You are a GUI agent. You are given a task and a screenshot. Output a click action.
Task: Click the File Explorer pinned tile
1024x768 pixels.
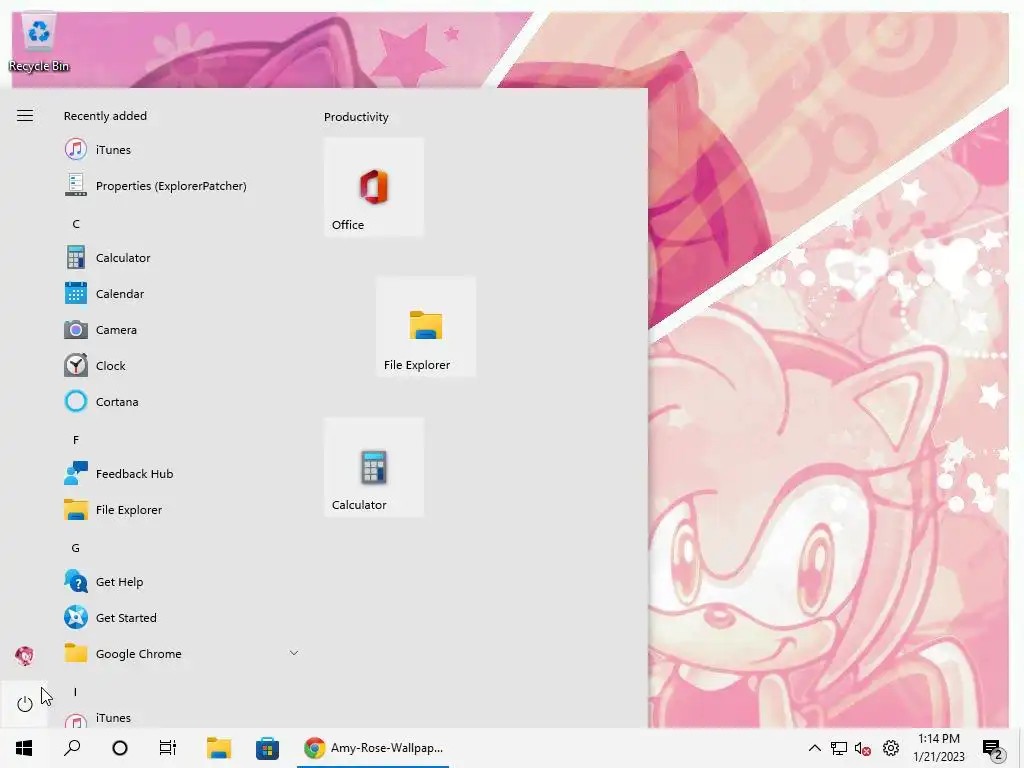426,327
